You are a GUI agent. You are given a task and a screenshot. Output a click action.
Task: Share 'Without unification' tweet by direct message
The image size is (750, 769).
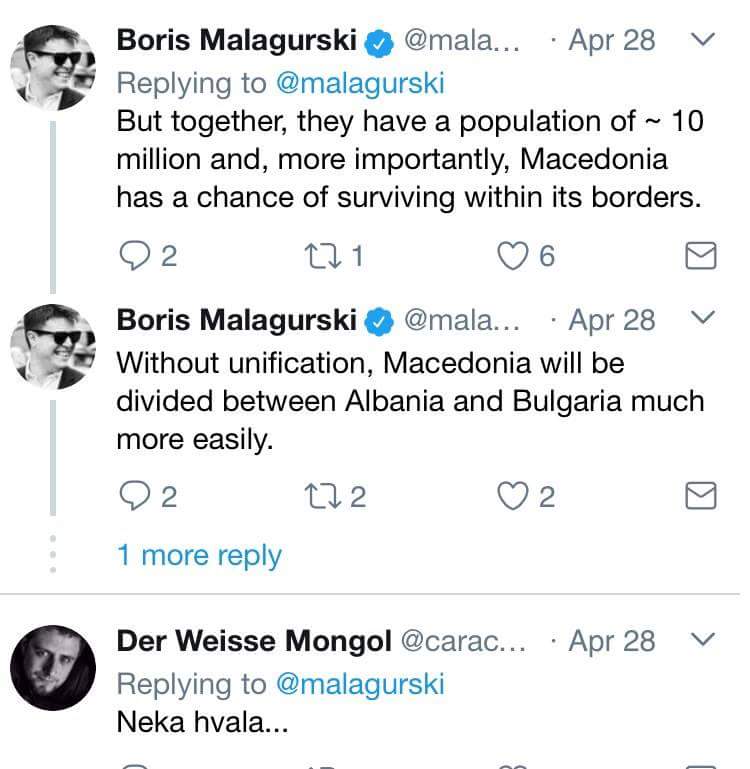701,496
